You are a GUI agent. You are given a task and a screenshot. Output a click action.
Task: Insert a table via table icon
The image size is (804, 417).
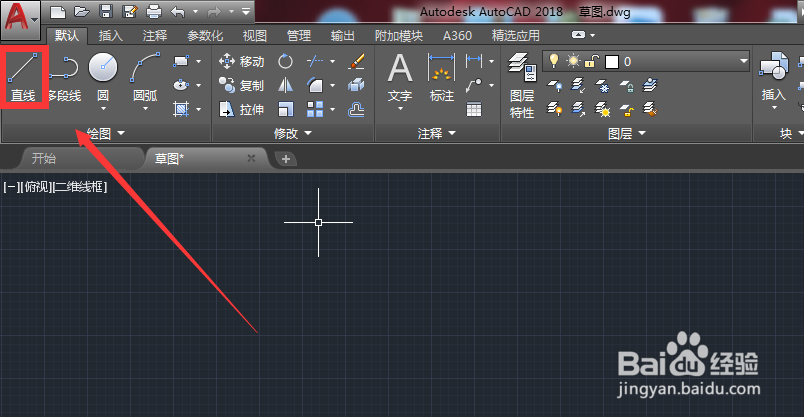pos(474,109)
